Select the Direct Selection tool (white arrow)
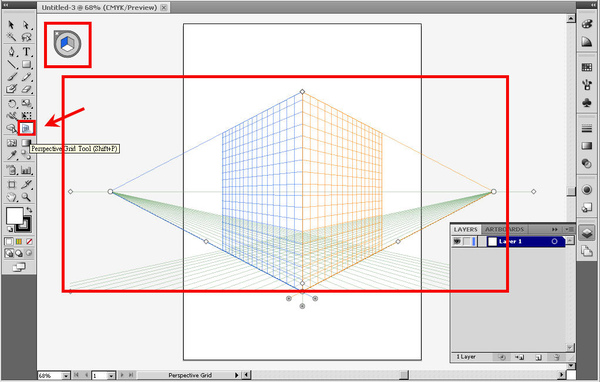Screen dimensions: 600x382 click(26, 25)
